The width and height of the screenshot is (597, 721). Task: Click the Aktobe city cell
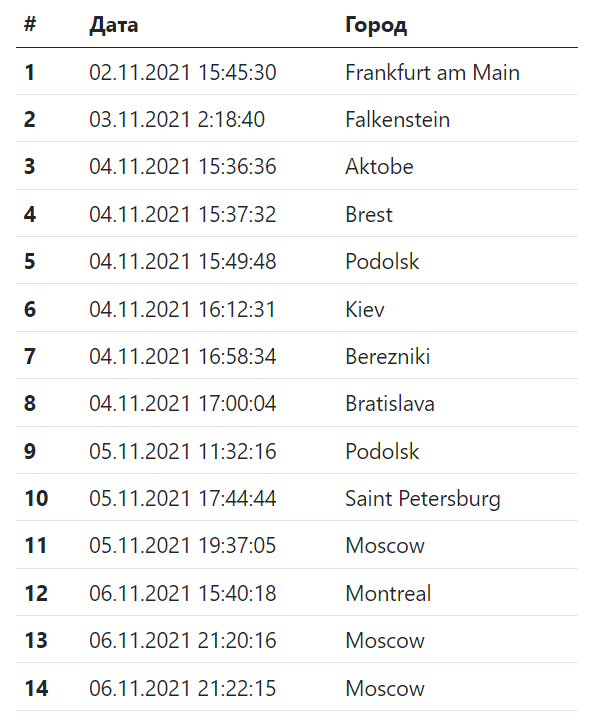coord(379,167)
